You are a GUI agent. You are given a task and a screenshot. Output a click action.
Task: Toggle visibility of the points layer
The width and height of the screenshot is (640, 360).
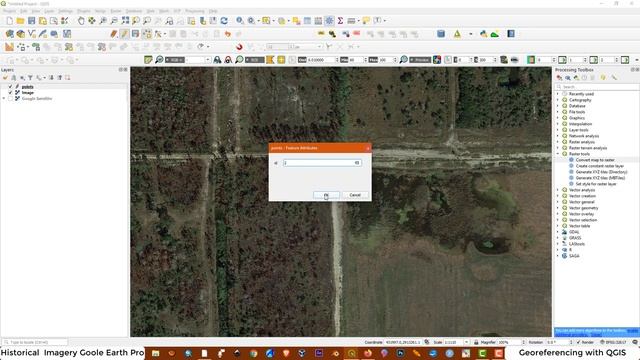(x=11, y=87)
